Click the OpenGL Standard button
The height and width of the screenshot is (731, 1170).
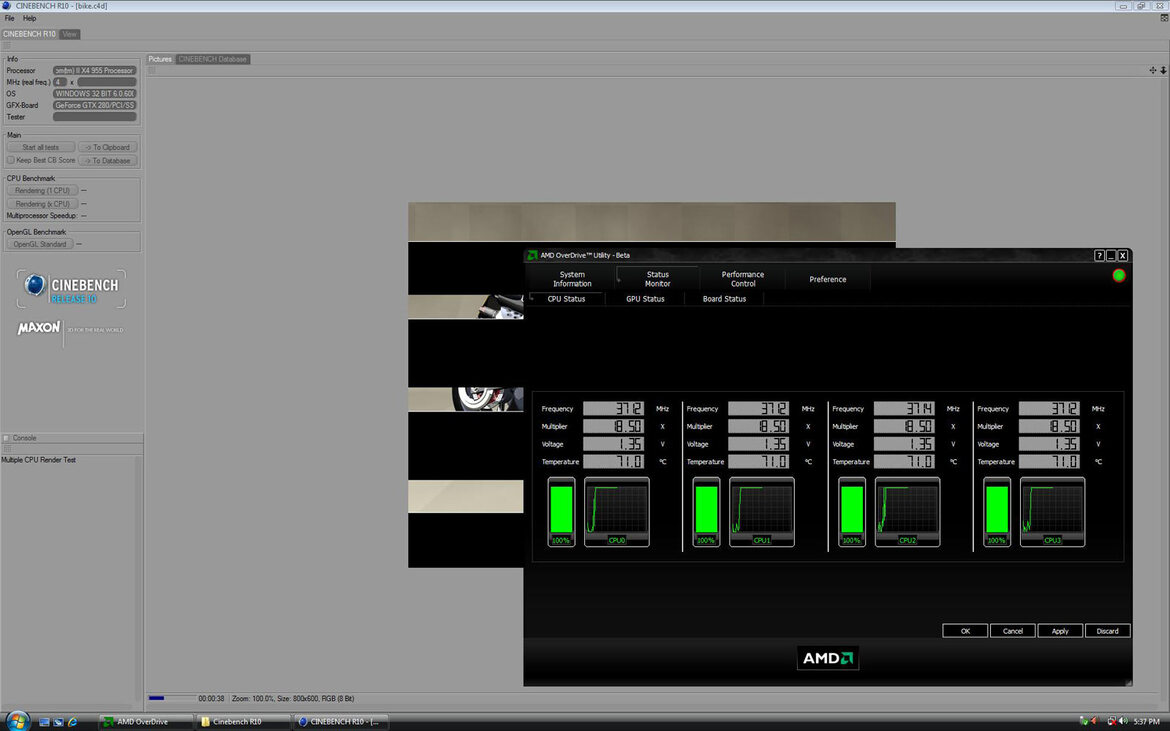[40, 244]
